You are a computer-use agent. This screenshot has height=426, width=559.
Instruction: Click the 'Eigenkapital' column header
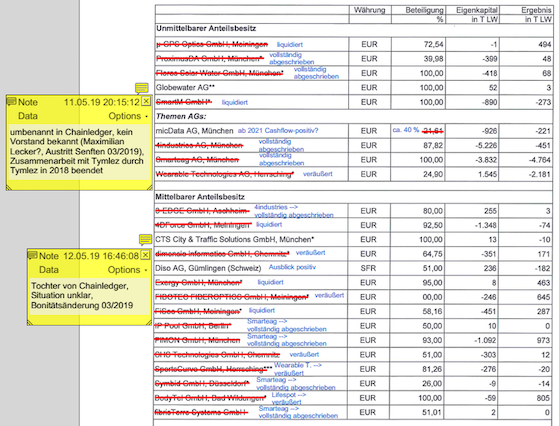tap(477, 10)
